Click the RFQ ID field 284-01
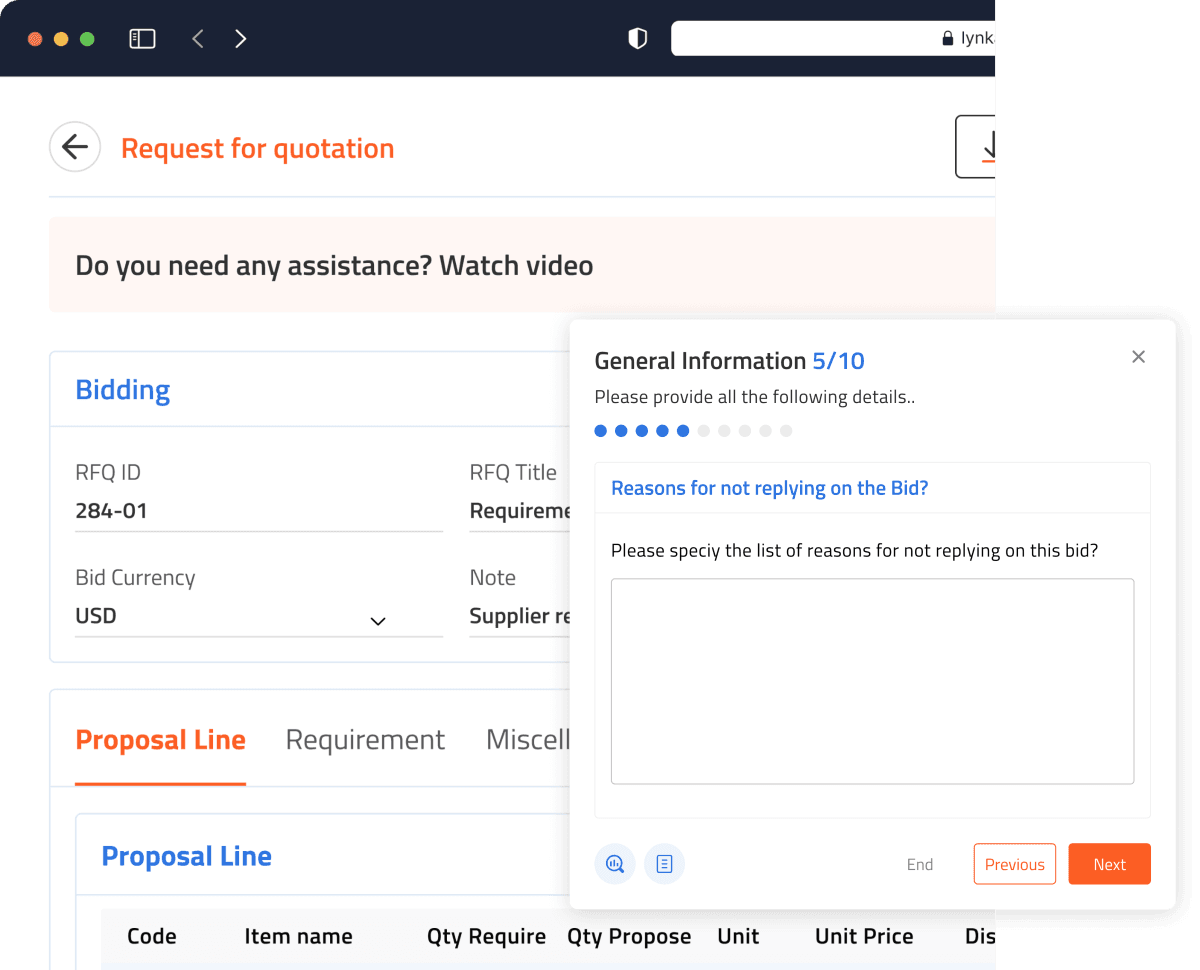Image resolution: width=1200 pixels, height=970 pixels. coord(259,511)
